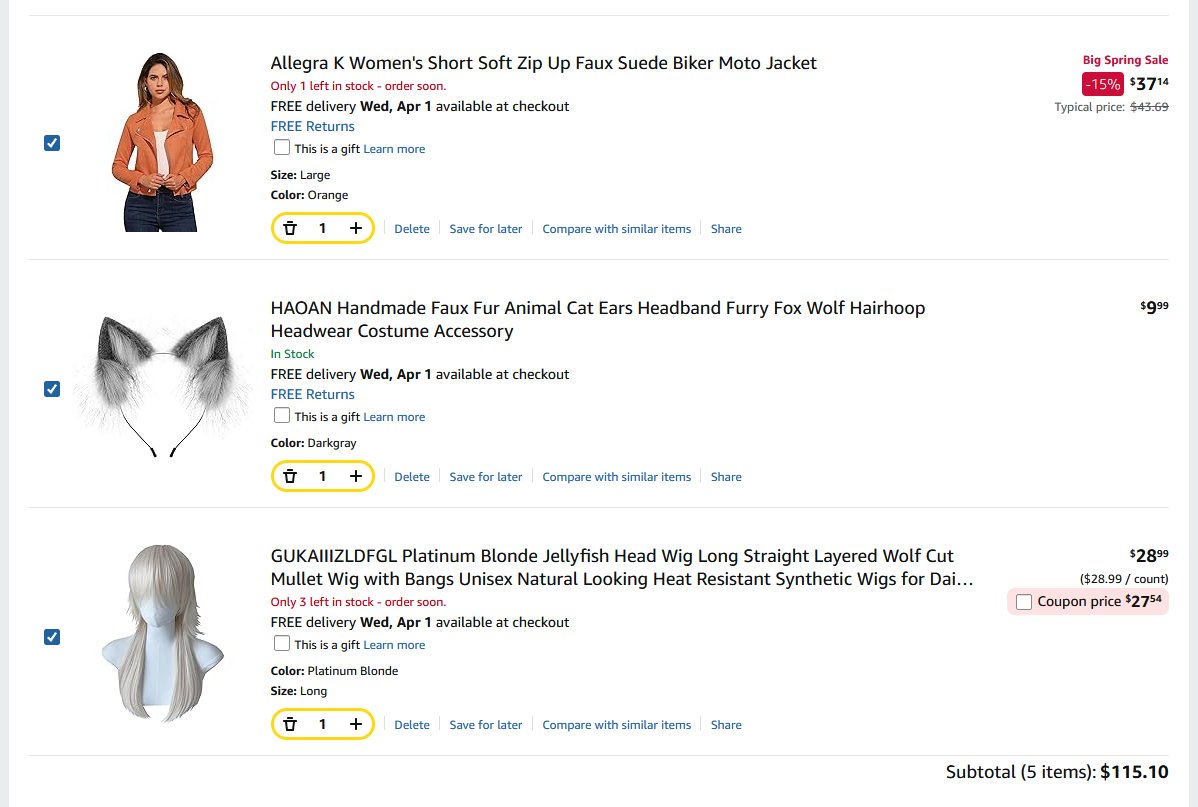Screen dimensions: 1198x807
Task: Enable the $27.54 coupon price checkbox
Action: (x=1024, y=602)
